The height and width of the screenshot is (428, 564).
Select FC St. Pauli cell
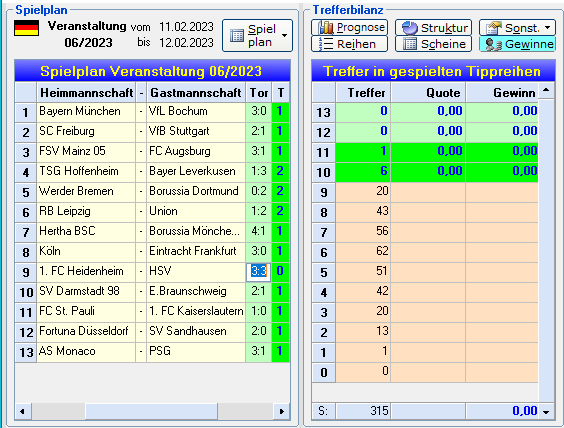click(86, 311)
